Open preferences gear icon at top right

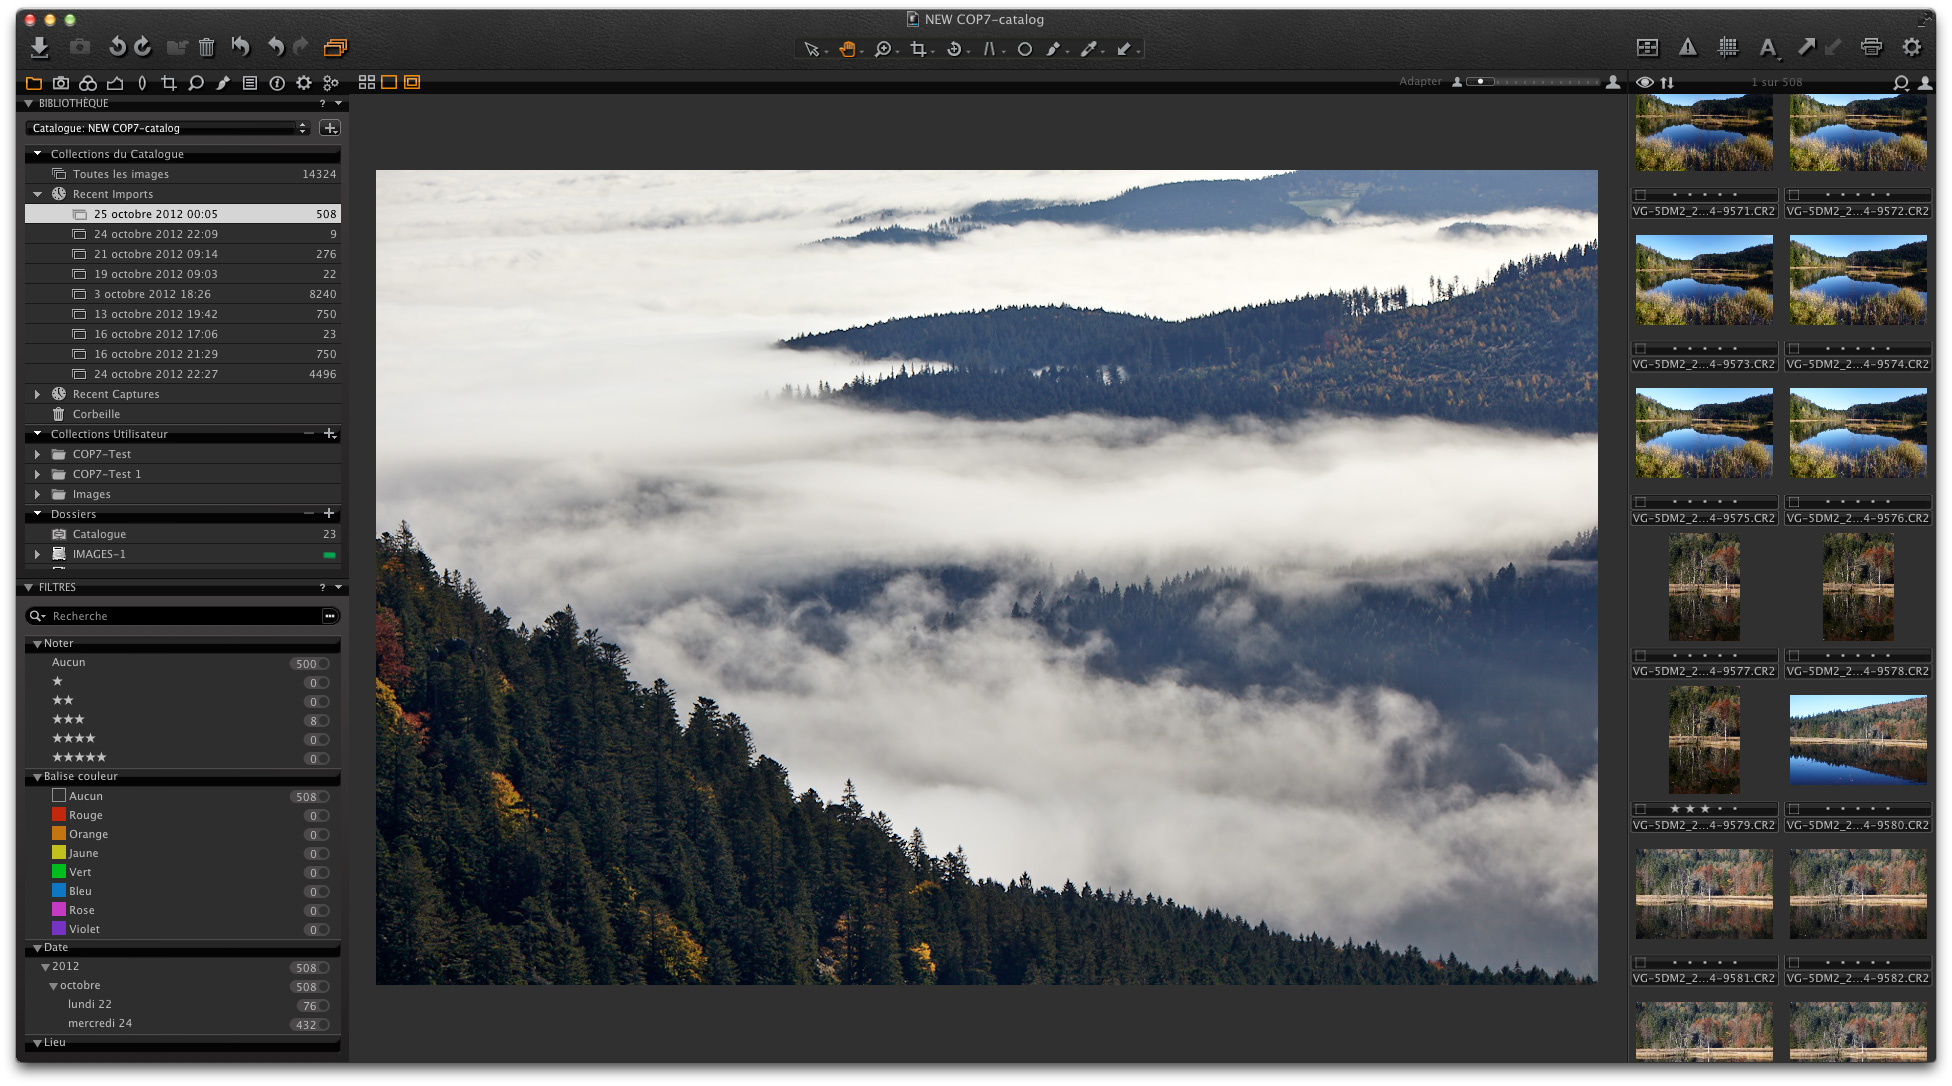(x=1912, y=47)
